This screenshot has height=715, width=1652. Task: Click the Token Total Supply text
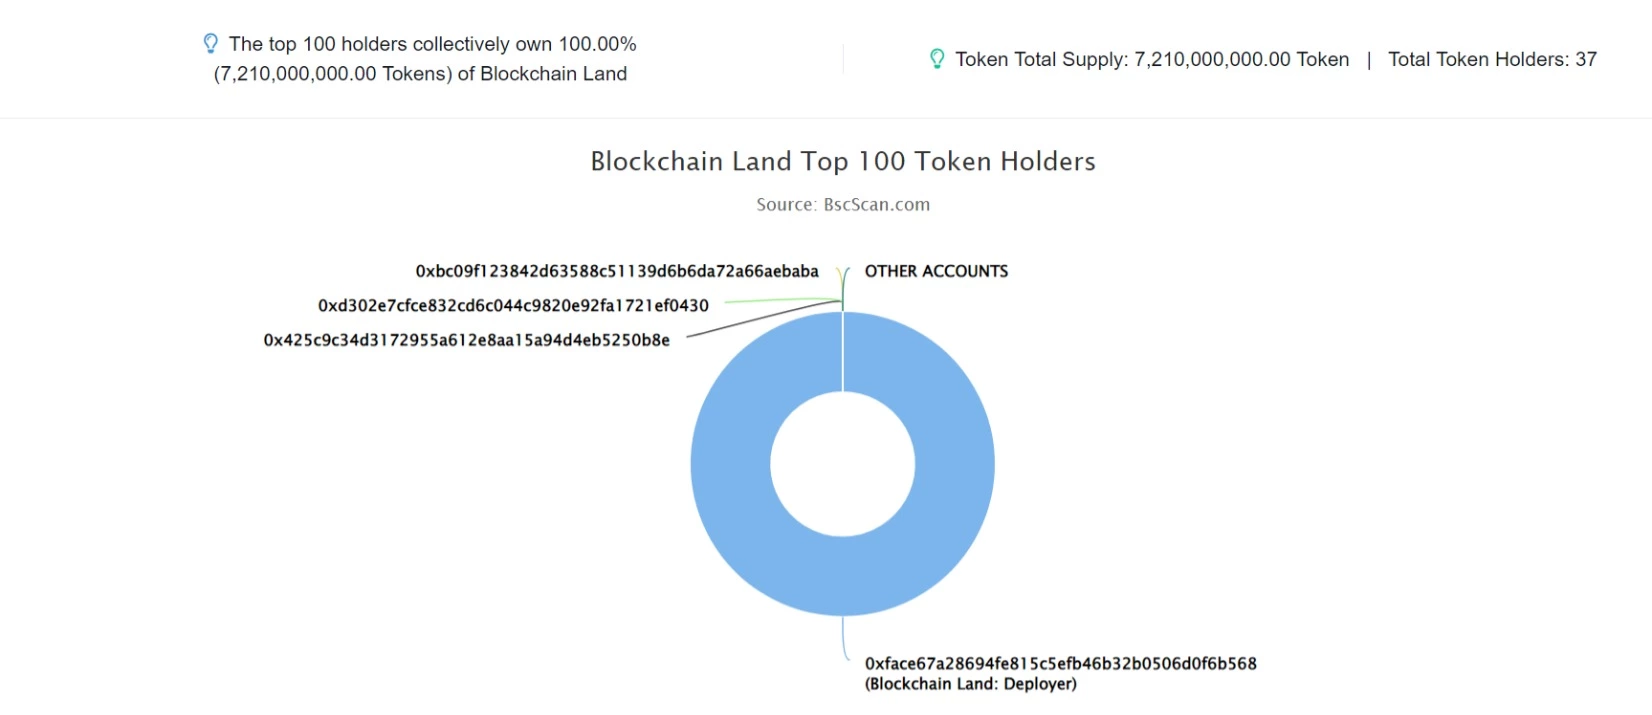tap(1152, 59)
